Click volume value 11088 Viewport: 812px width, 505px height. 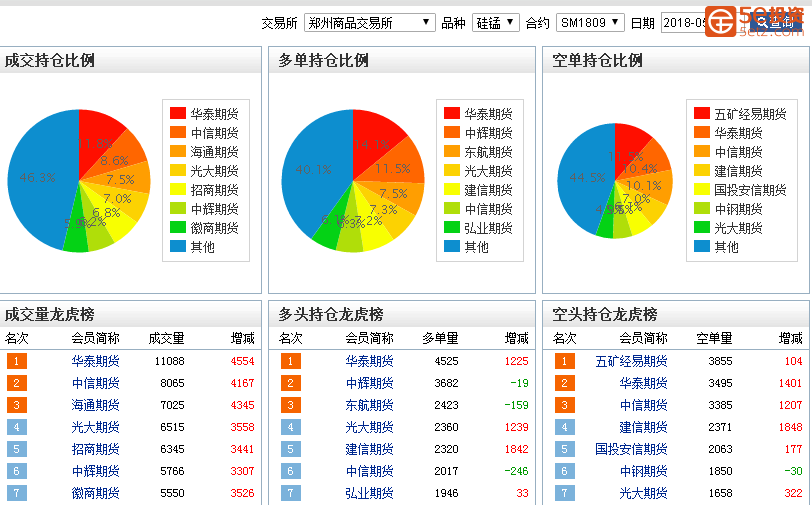coord(169,361)
